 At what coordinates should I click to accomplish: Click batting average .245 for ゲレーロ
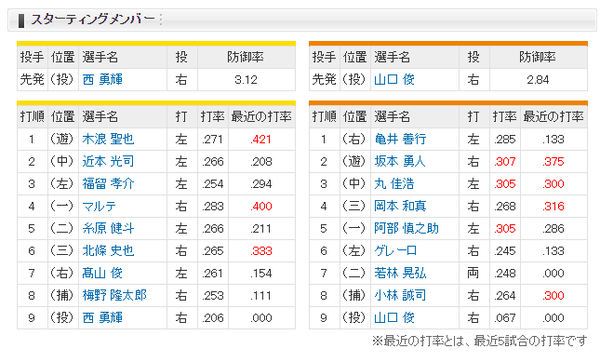tap(504, 251)
